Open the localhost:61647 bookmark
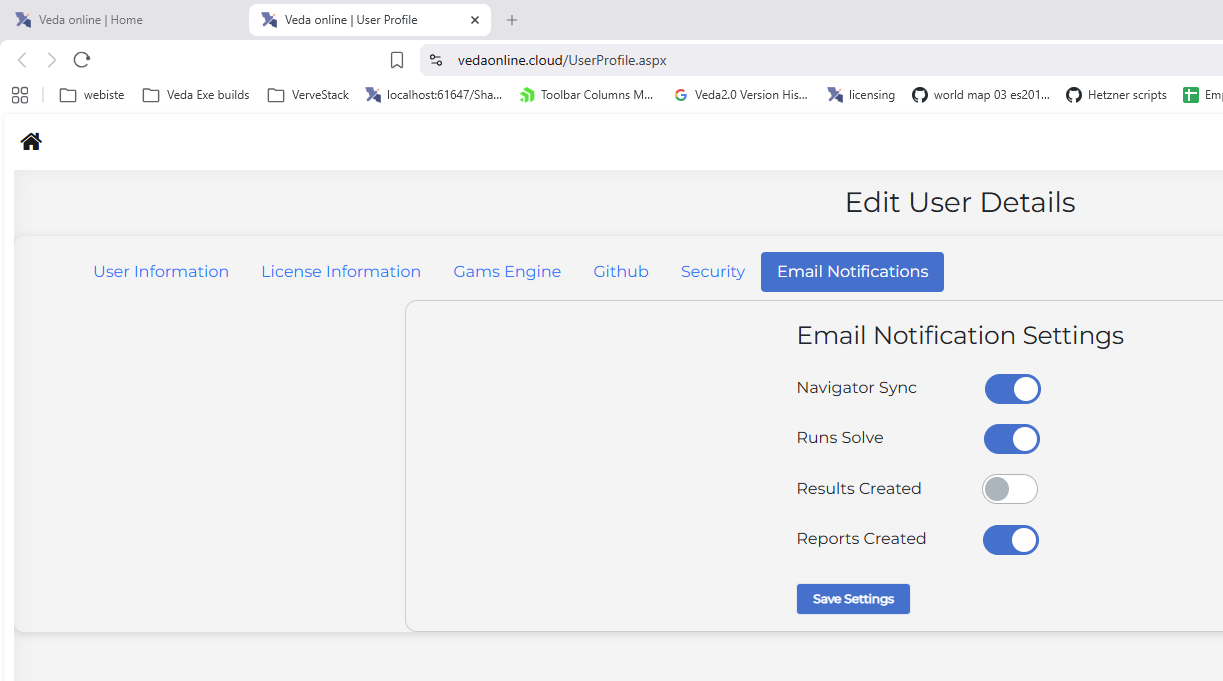The height and width of the screenshot is (681, 1223). 434,95
